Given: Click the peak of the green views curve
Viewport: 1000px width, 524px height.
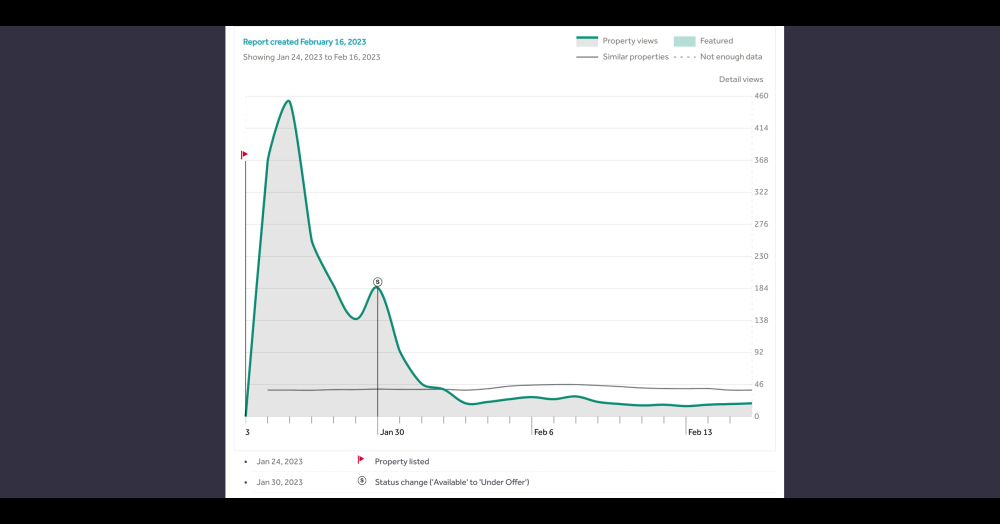Looking at the screenshot, I should [288, 101].
